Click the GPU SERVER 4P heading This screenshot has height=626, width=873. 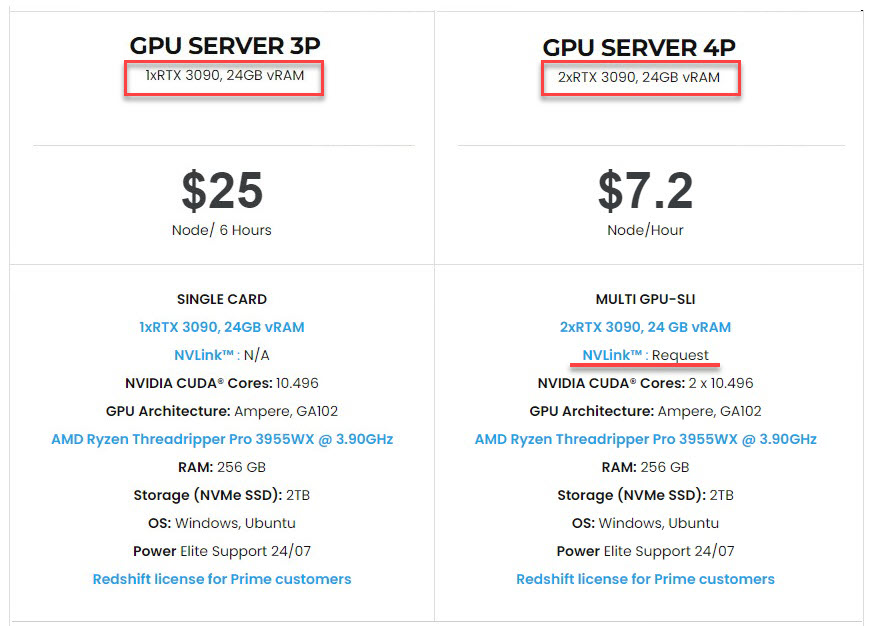(640, 48)
